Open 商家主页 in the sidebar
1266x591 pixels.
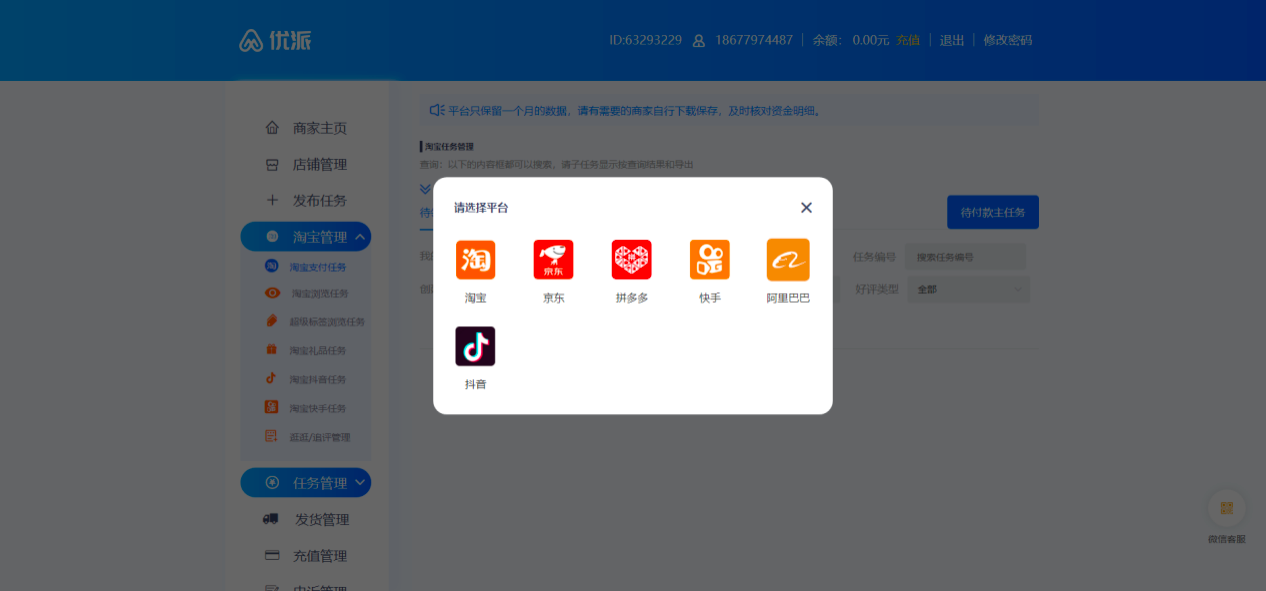319,128
